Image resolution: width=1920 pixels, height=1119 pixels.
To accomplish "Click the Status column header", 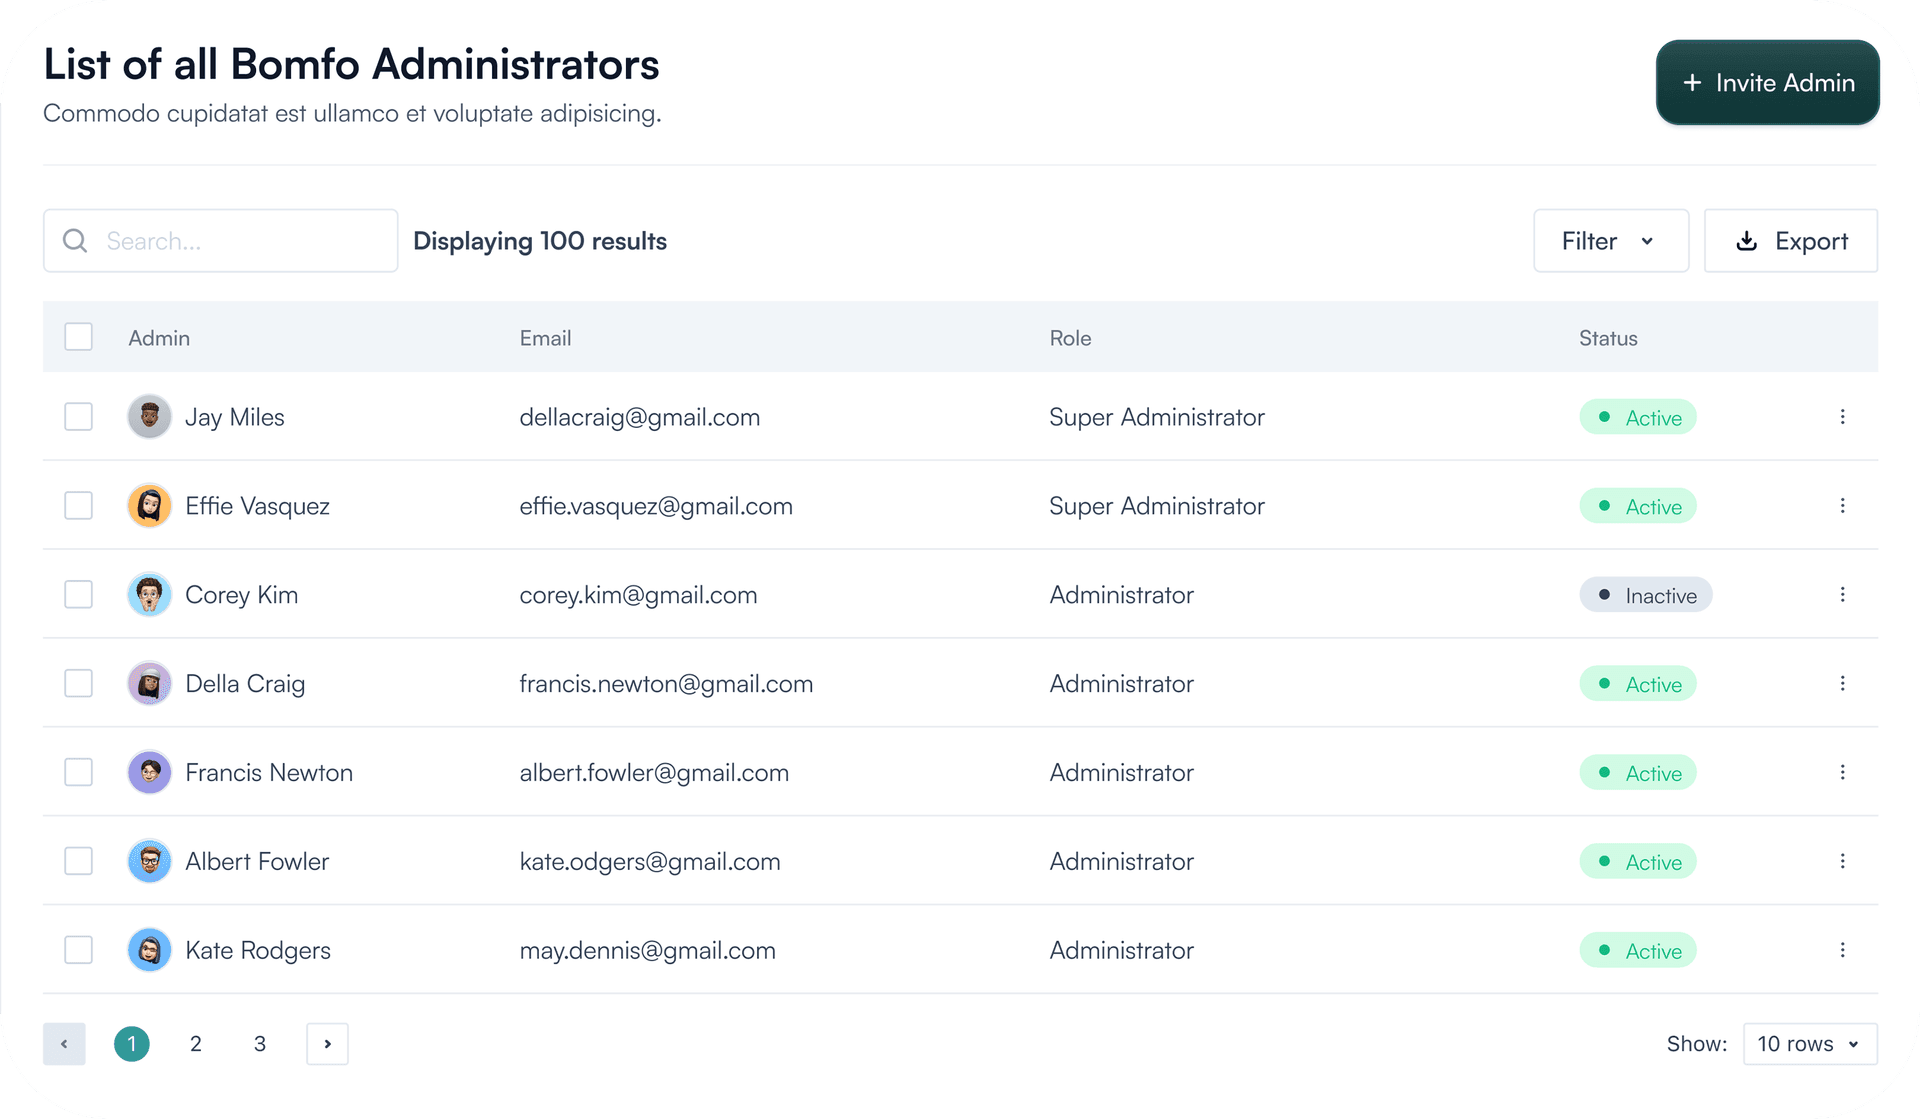I will [x=1608, y=338].
